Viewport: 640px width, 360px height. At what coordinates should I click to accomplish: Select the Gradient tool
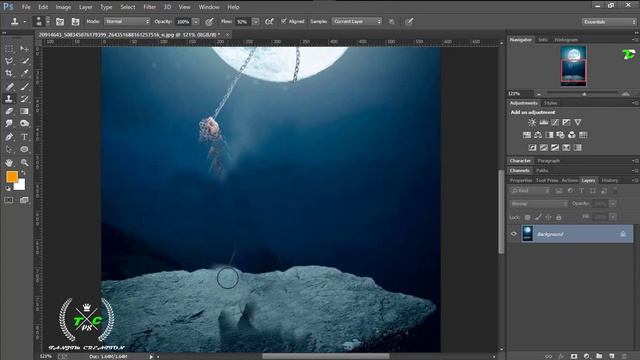(24, 111)
